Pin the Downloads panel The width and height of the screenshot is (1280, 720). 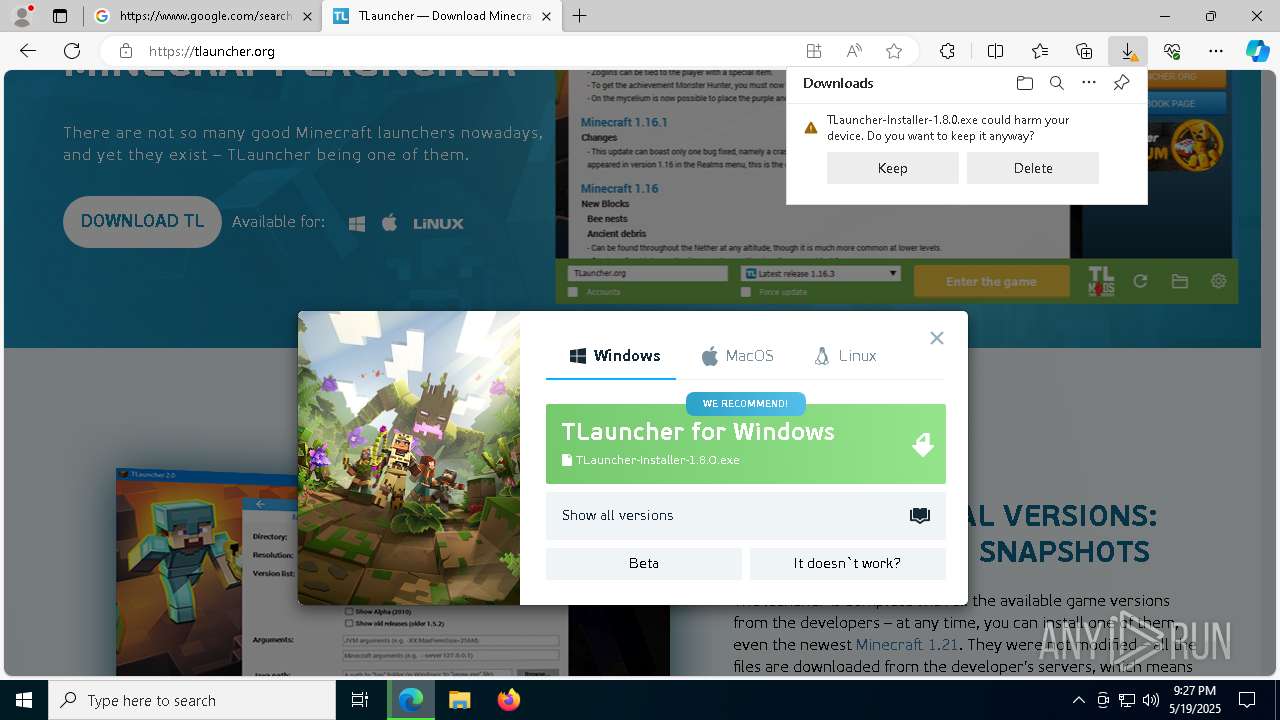pyautogui.click(x=1121, y=83)
